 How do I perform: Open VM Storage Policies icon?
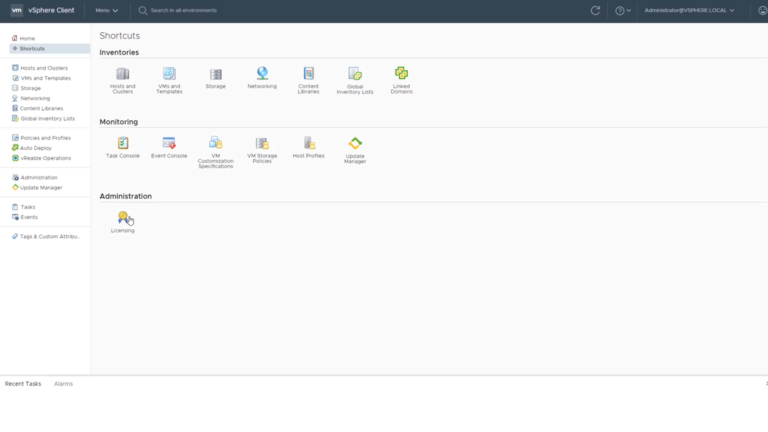click(262, 144)
